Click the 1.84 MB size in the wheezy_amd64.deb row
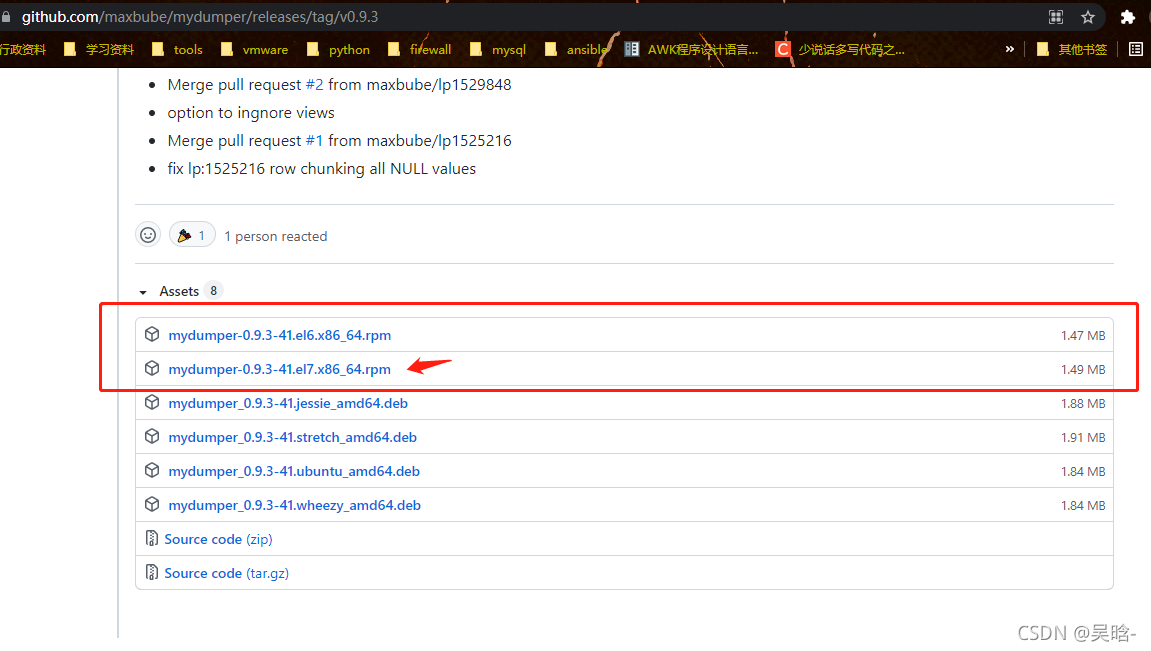 pos(1083,505)
